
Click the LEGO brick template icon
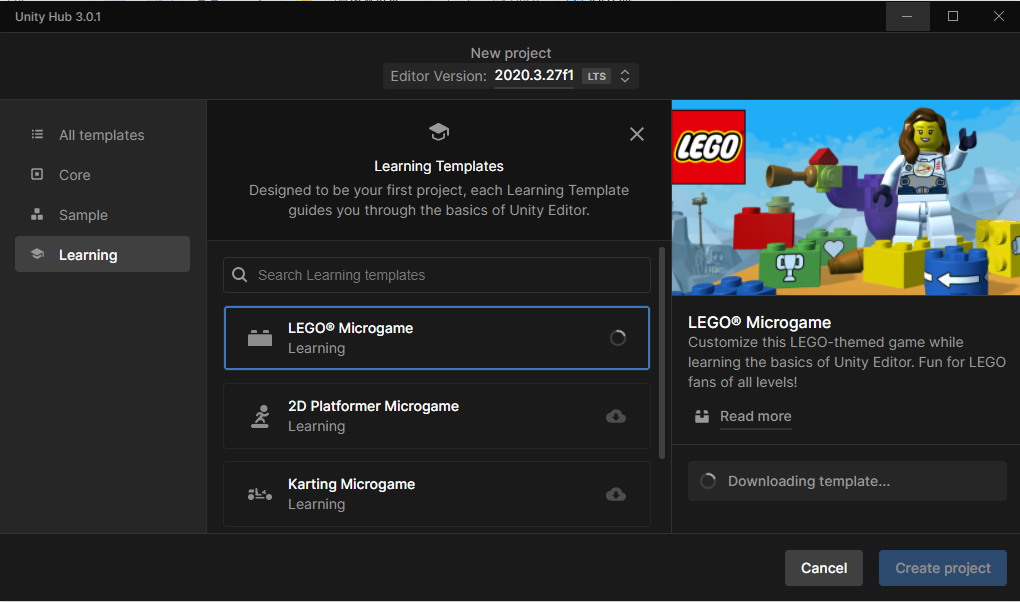click(x=260, y=338)
